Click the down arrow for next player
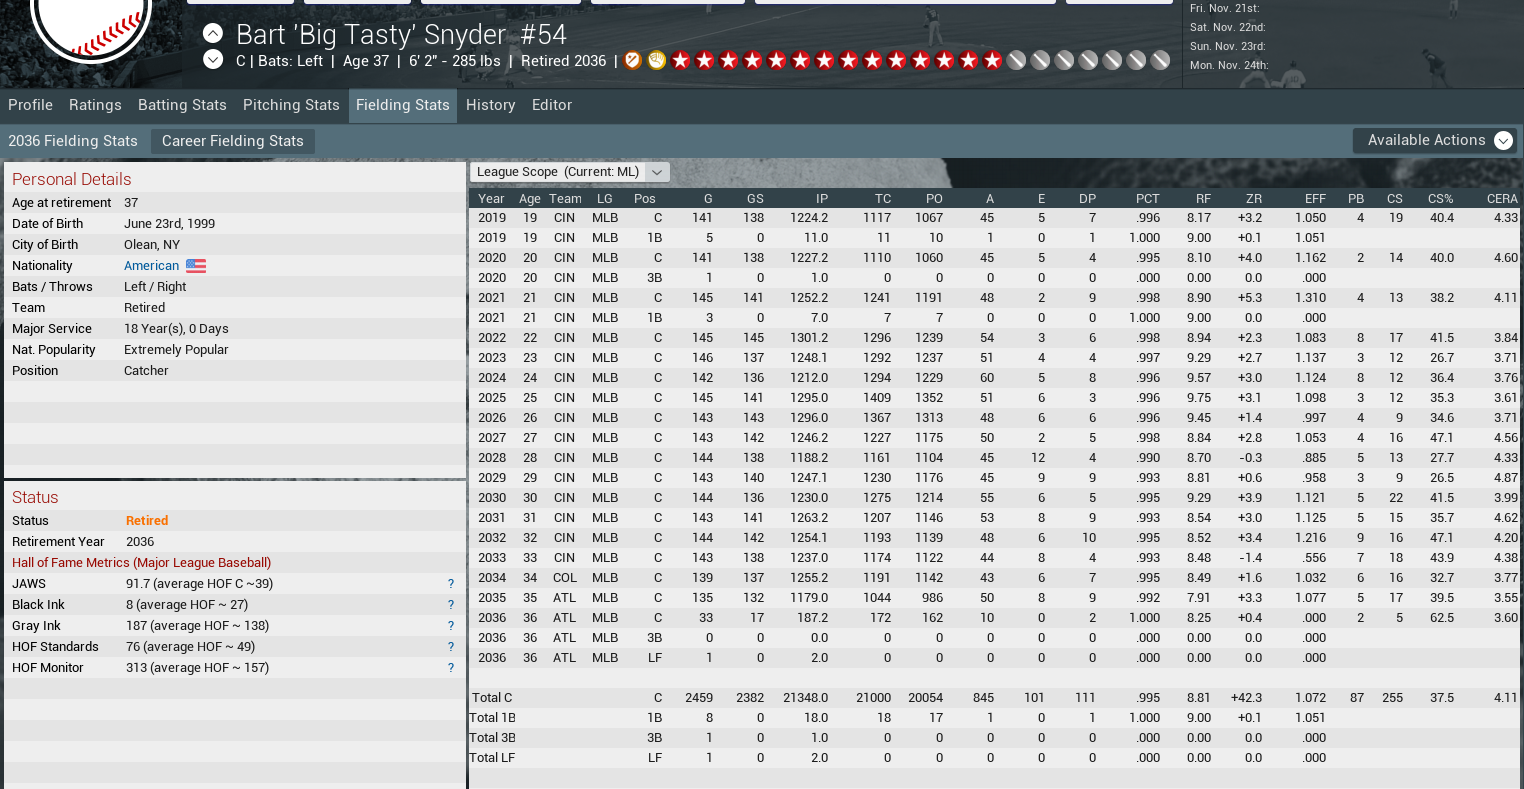The image size is (1524, 789). 213,59
